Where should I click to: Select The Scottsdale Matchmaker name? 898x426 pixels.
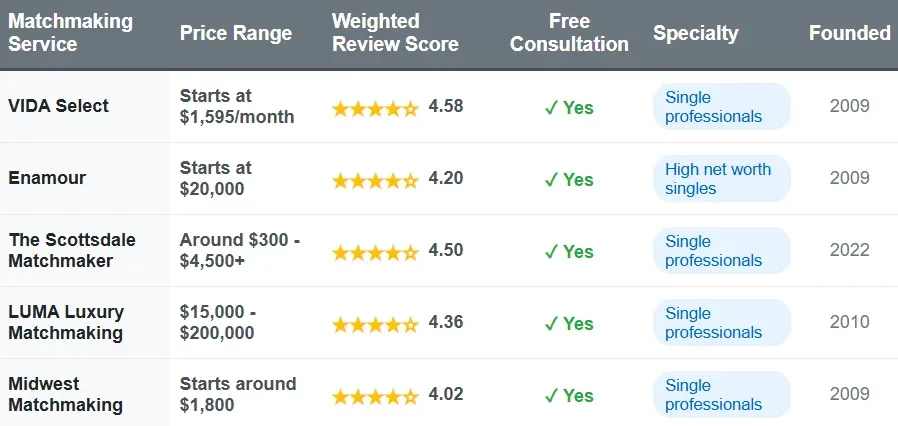point(72,250)
